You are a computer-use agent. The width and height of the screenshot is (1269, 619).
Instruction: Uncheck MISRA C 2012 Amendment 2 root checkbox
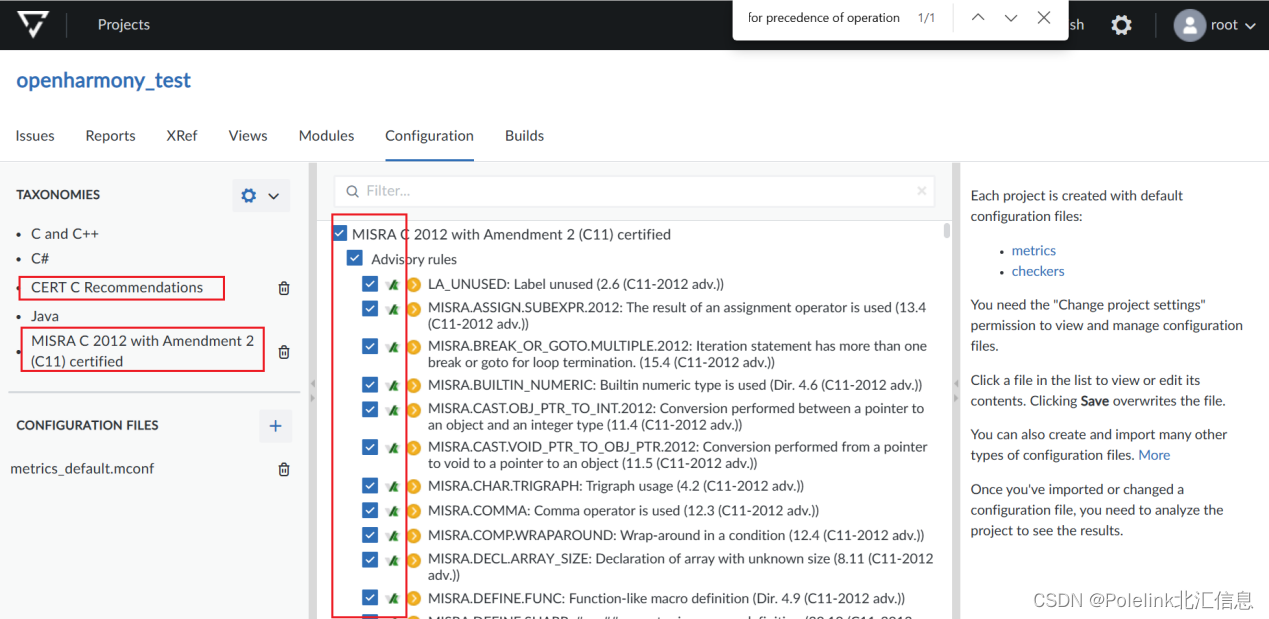click(x=340, y=234)
